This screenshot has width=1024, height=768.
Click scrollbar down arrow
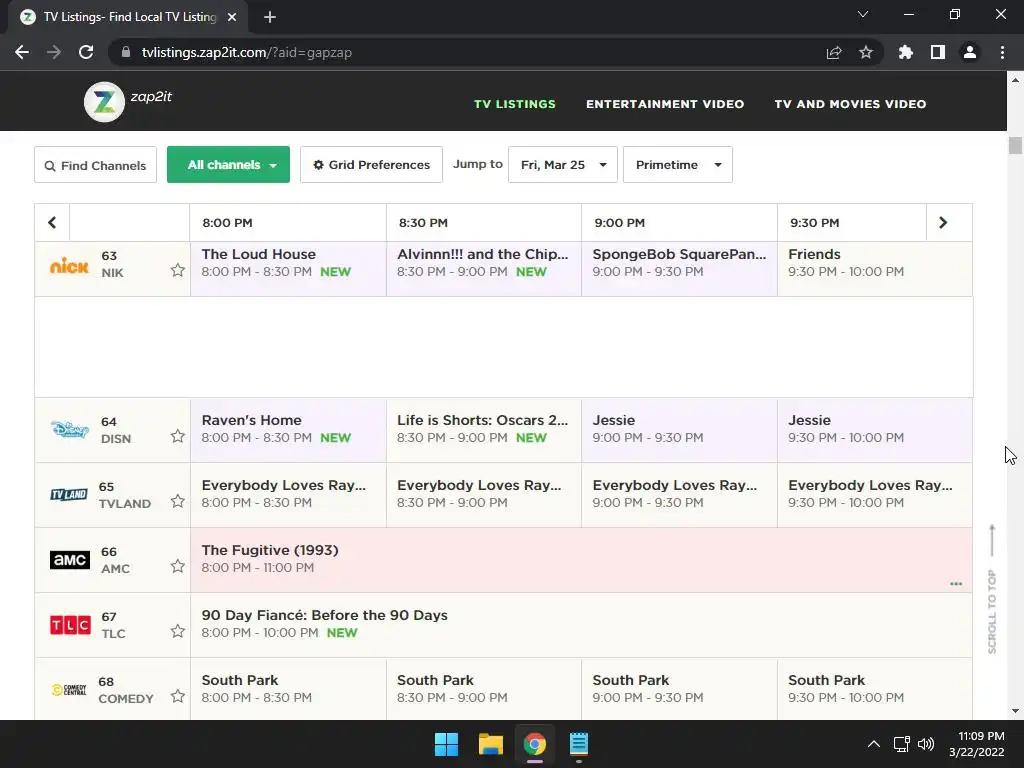click(1015, 711)
